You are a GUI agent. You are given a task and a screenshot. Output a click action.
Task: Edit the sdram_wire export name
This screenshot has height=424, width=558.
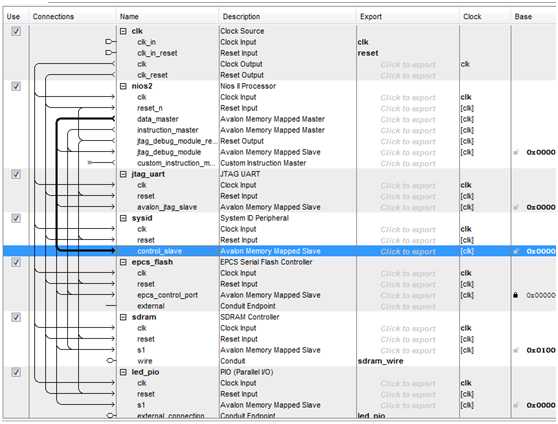coord(380,361)
